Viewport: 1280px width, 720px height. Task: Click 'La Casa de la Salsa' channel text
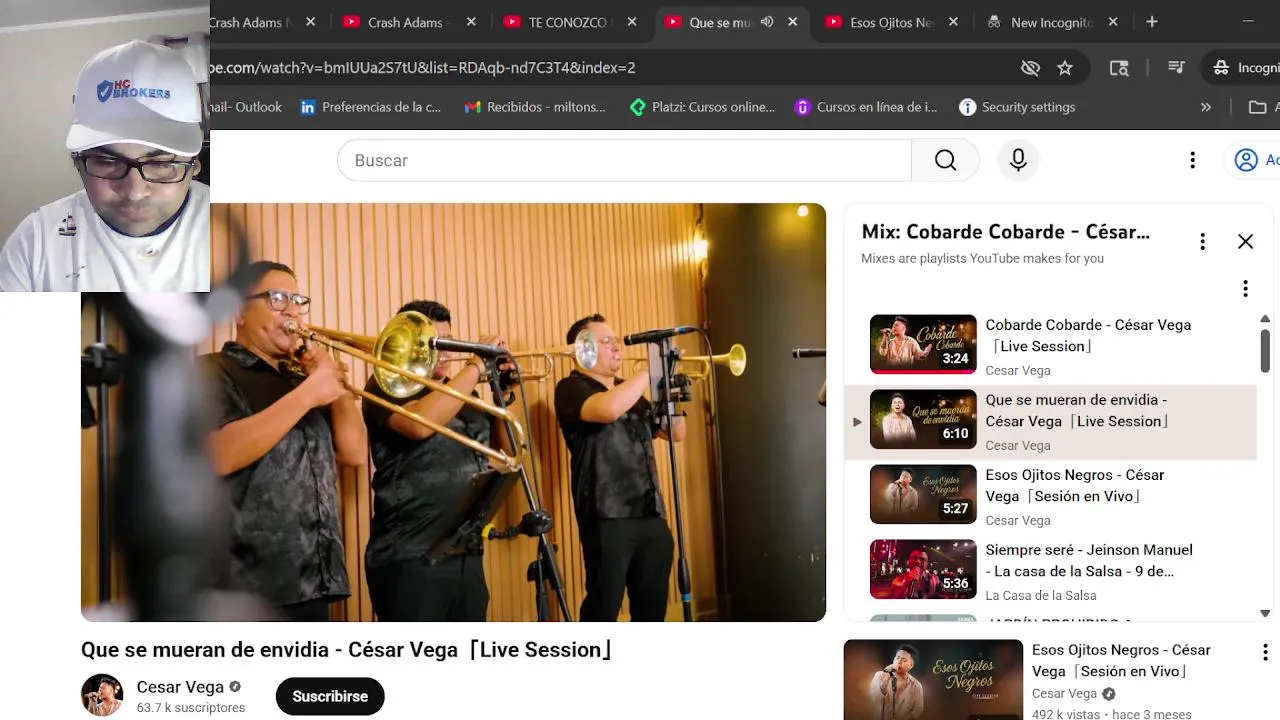click(x=1041, y=595)
